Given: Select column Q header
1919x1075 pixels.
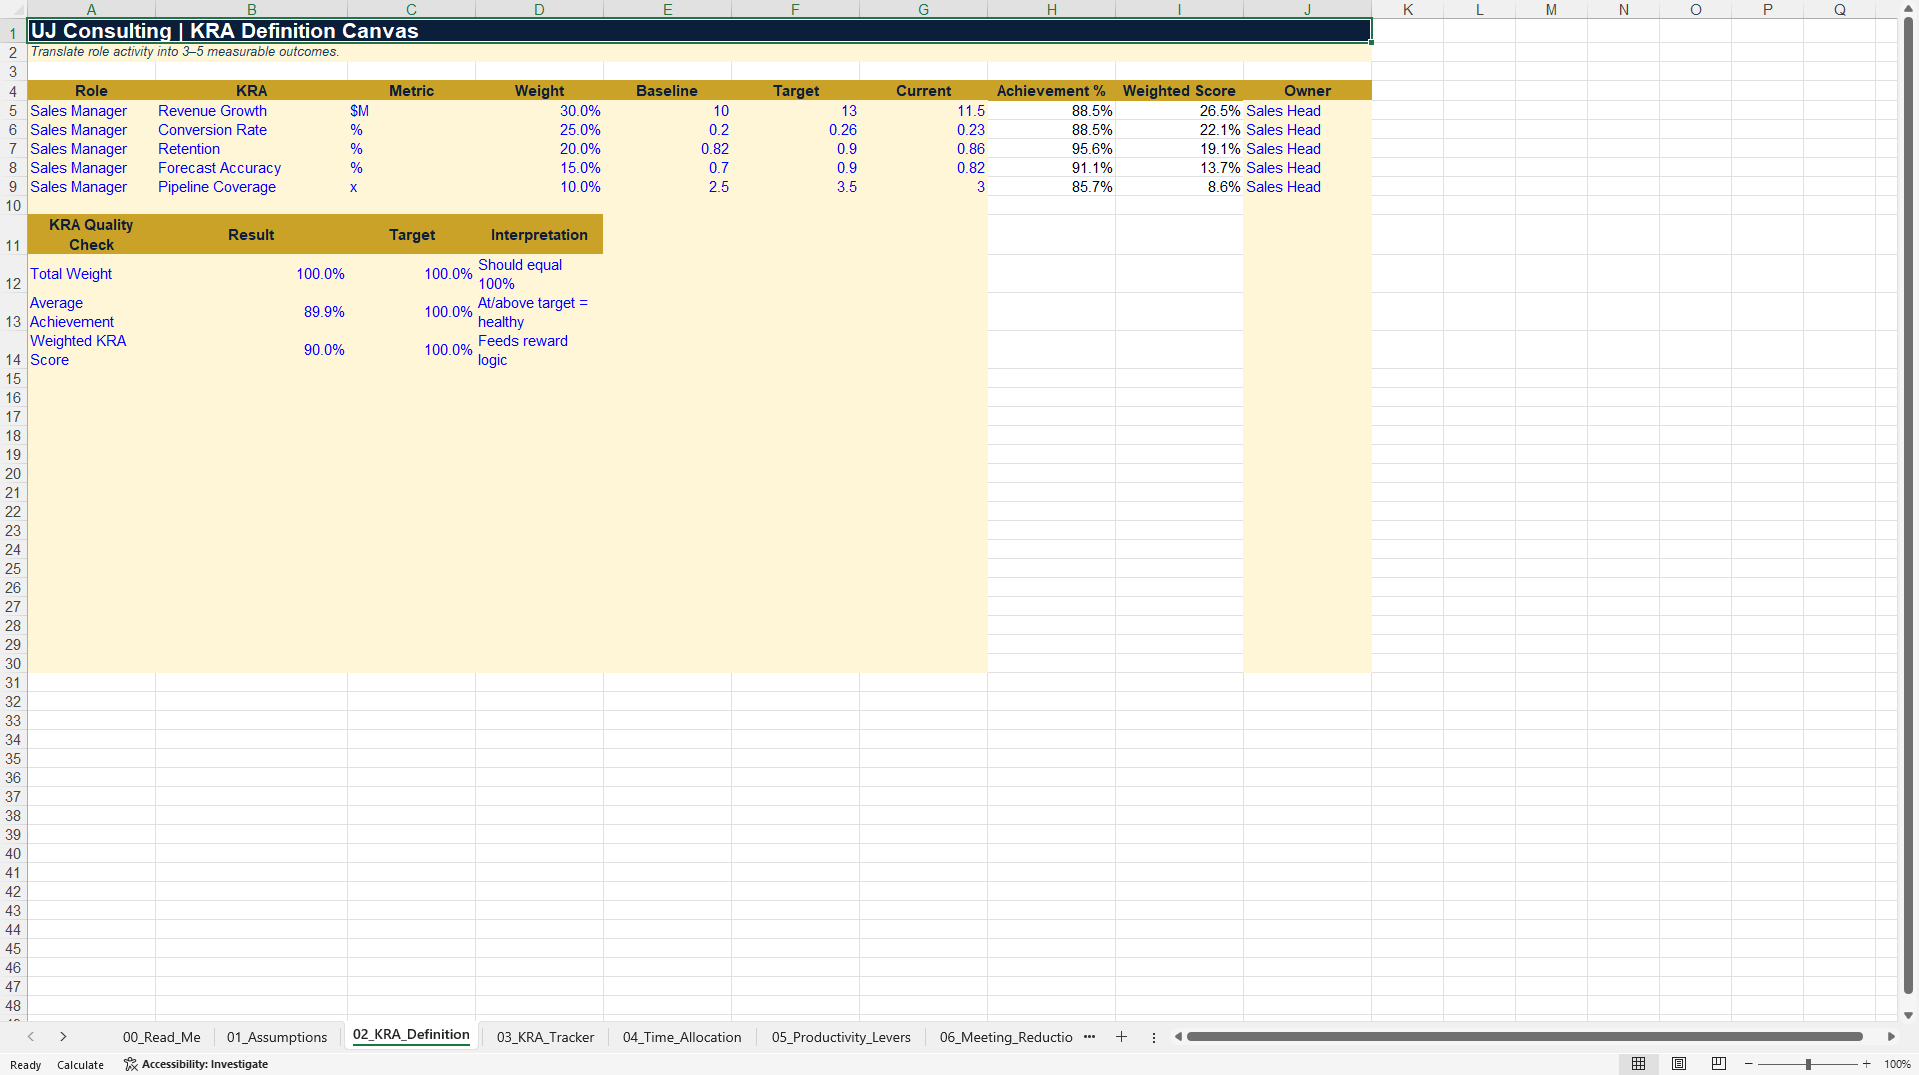Looking at the screenshot, I should 1839,9.
